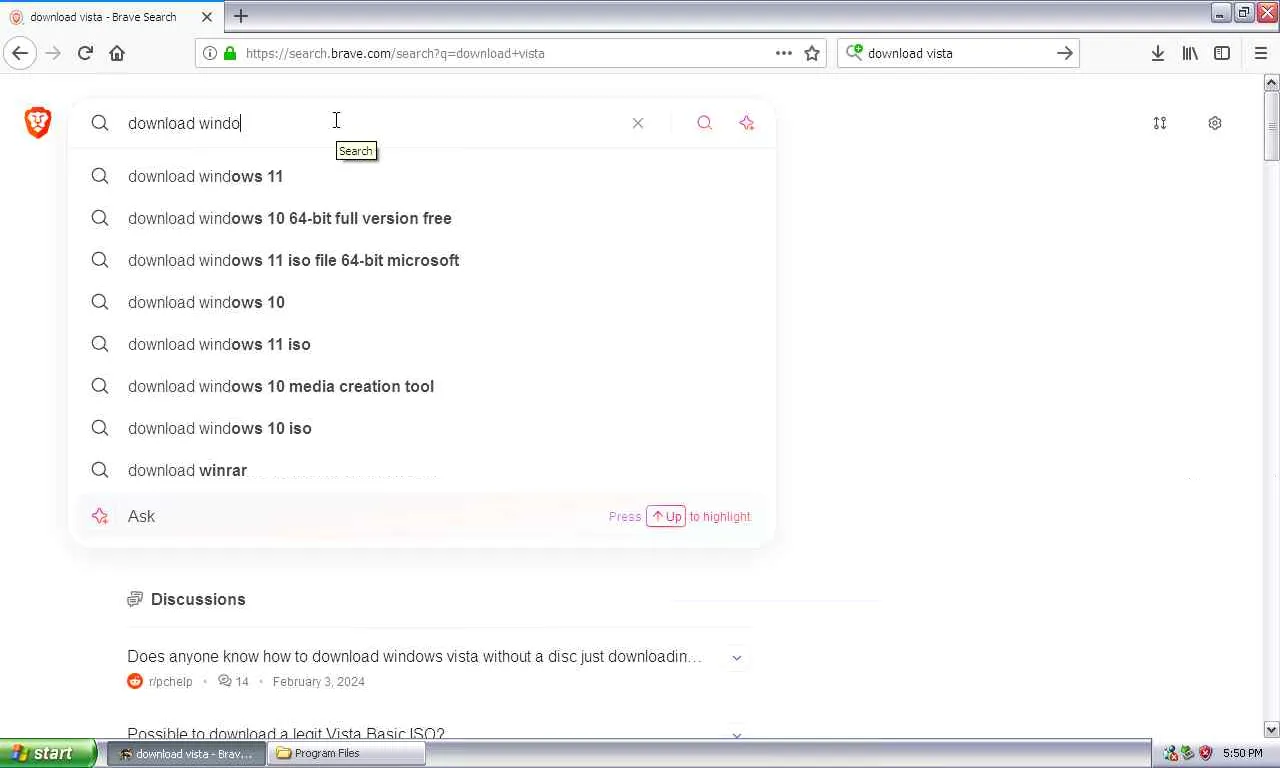Go back to the previous page
The width and height of the screenshot is (1280, 768).
20,53
